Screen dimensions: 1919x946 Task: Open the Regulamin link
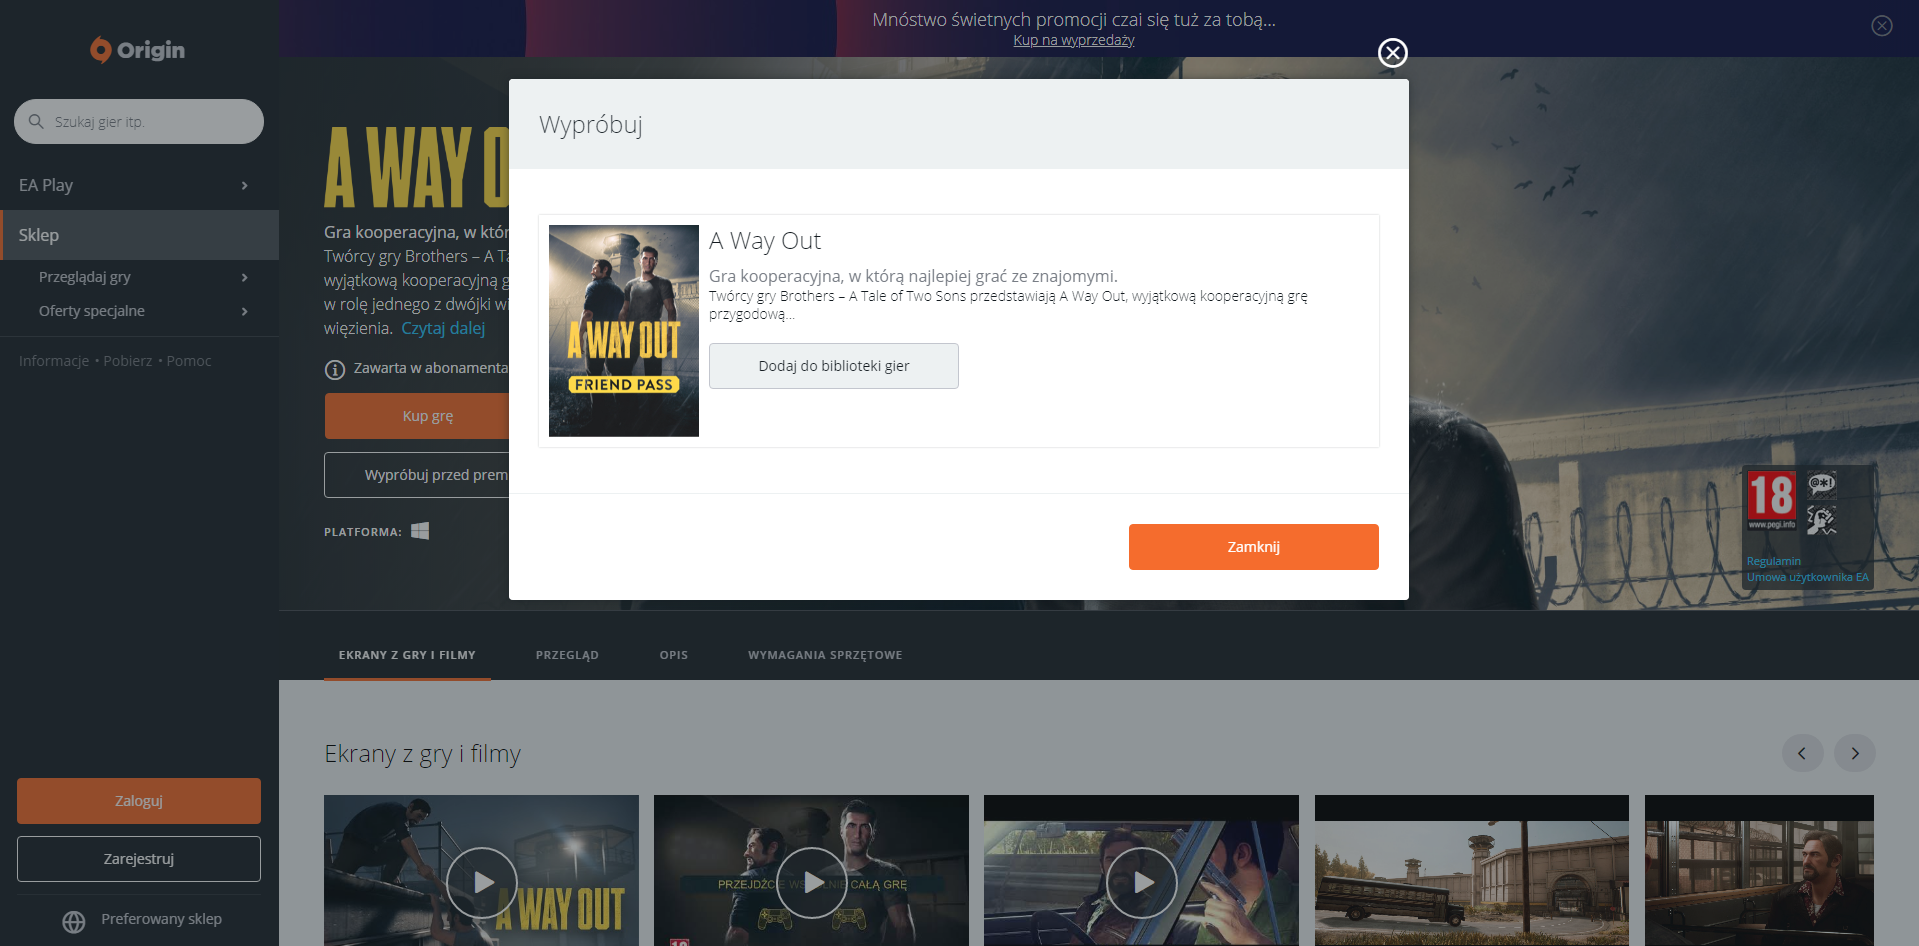point(1774,562)
